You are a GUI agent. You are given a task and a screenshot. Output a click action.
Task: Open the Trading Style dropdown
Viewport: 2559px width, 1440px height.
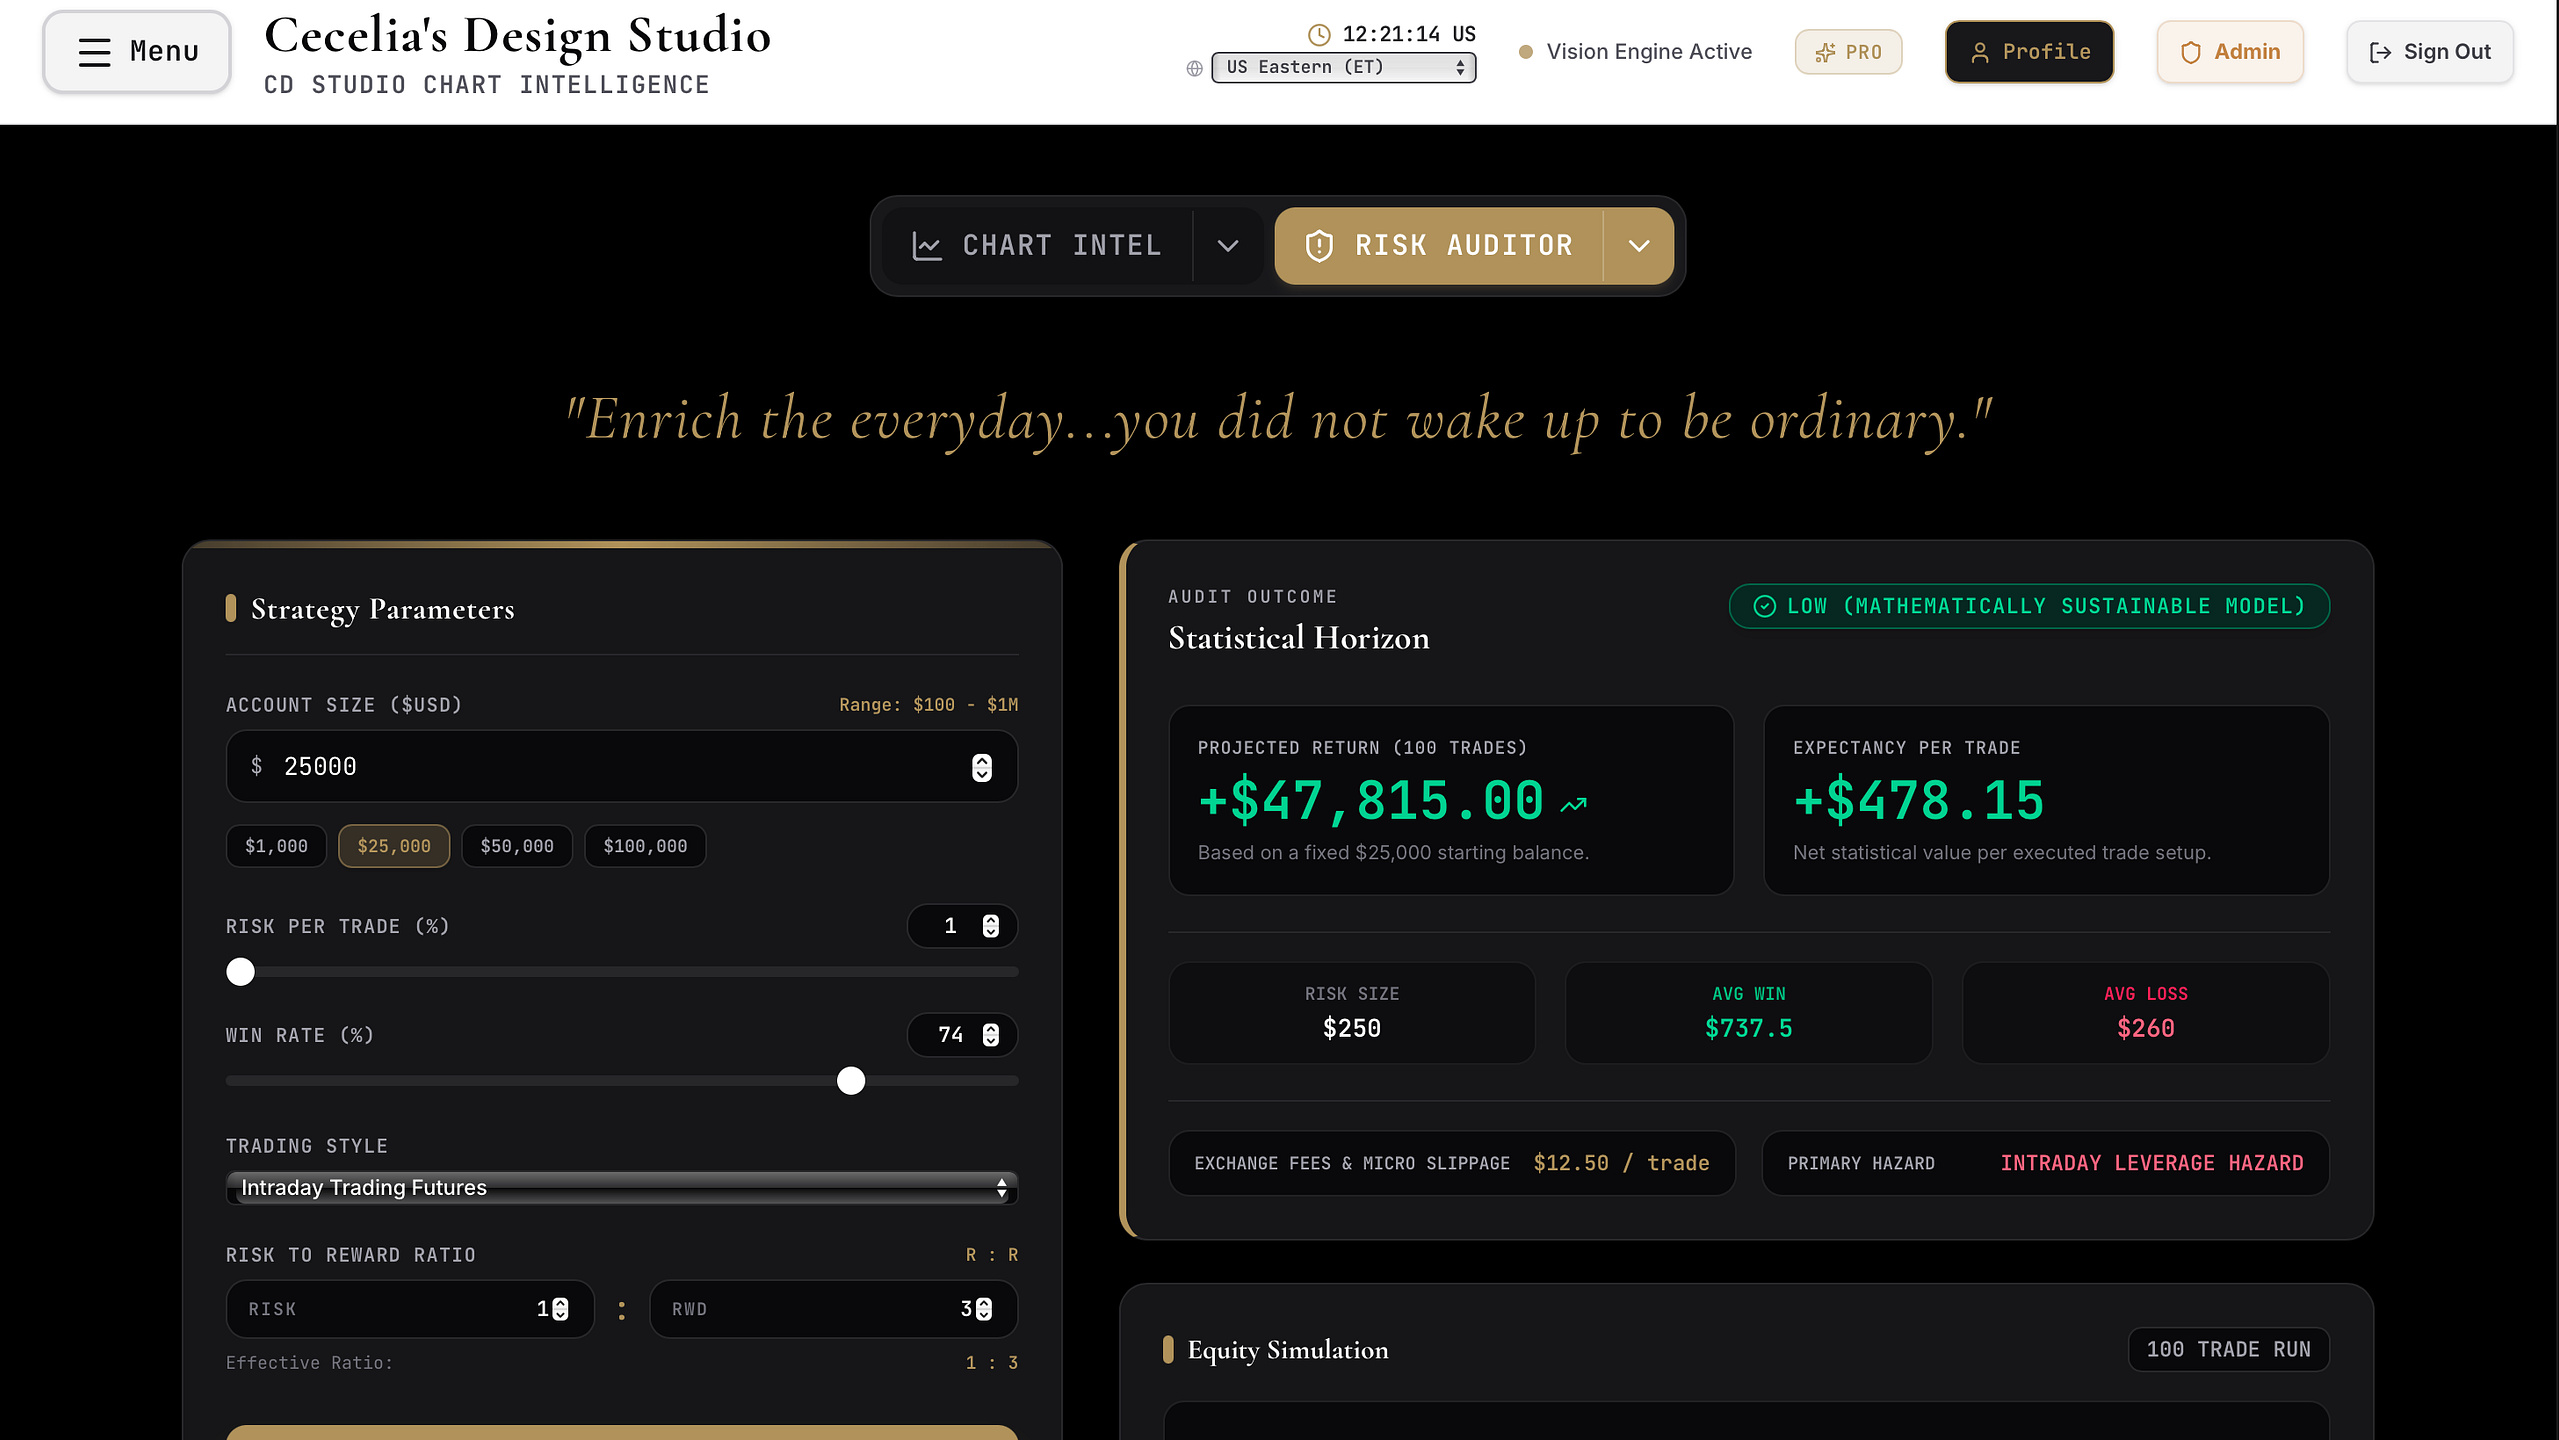tap(622, 1188)
